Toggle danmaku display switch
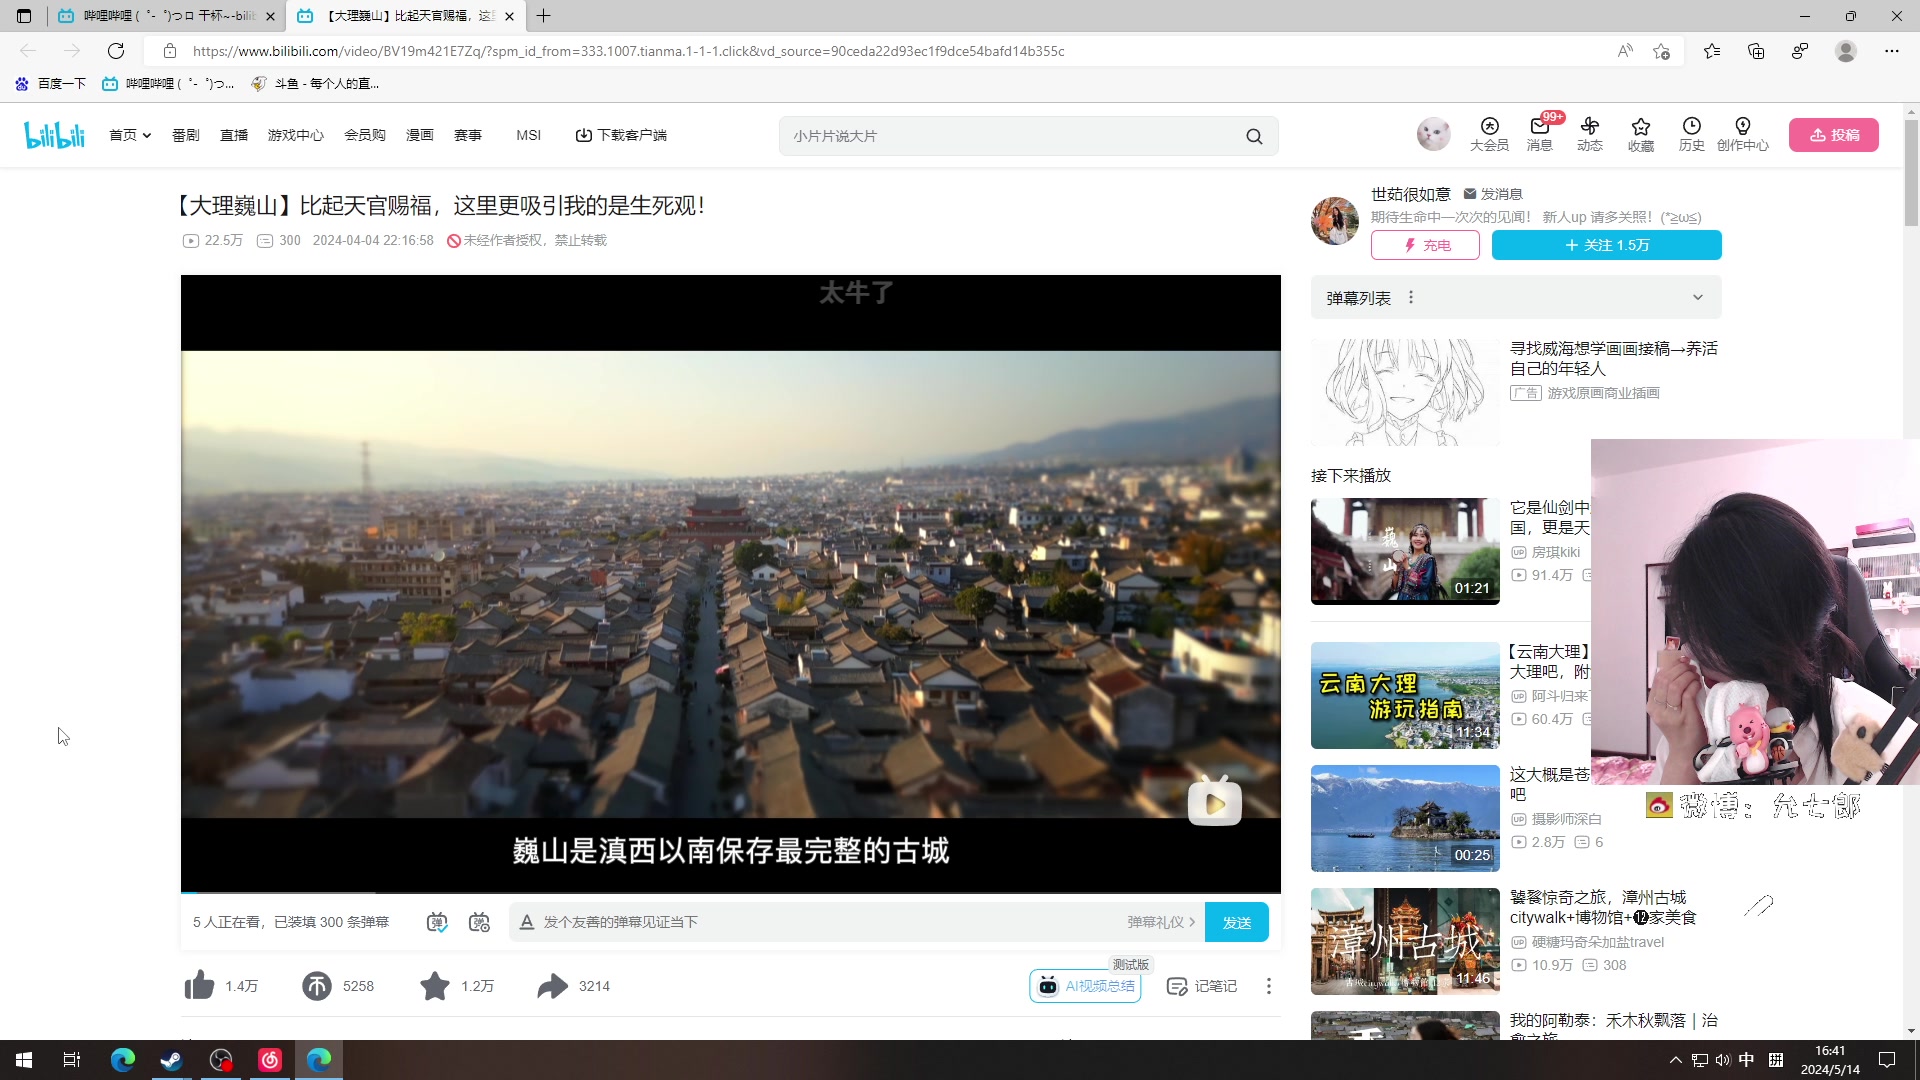The image size is (1920, 1080). point(437,922)
